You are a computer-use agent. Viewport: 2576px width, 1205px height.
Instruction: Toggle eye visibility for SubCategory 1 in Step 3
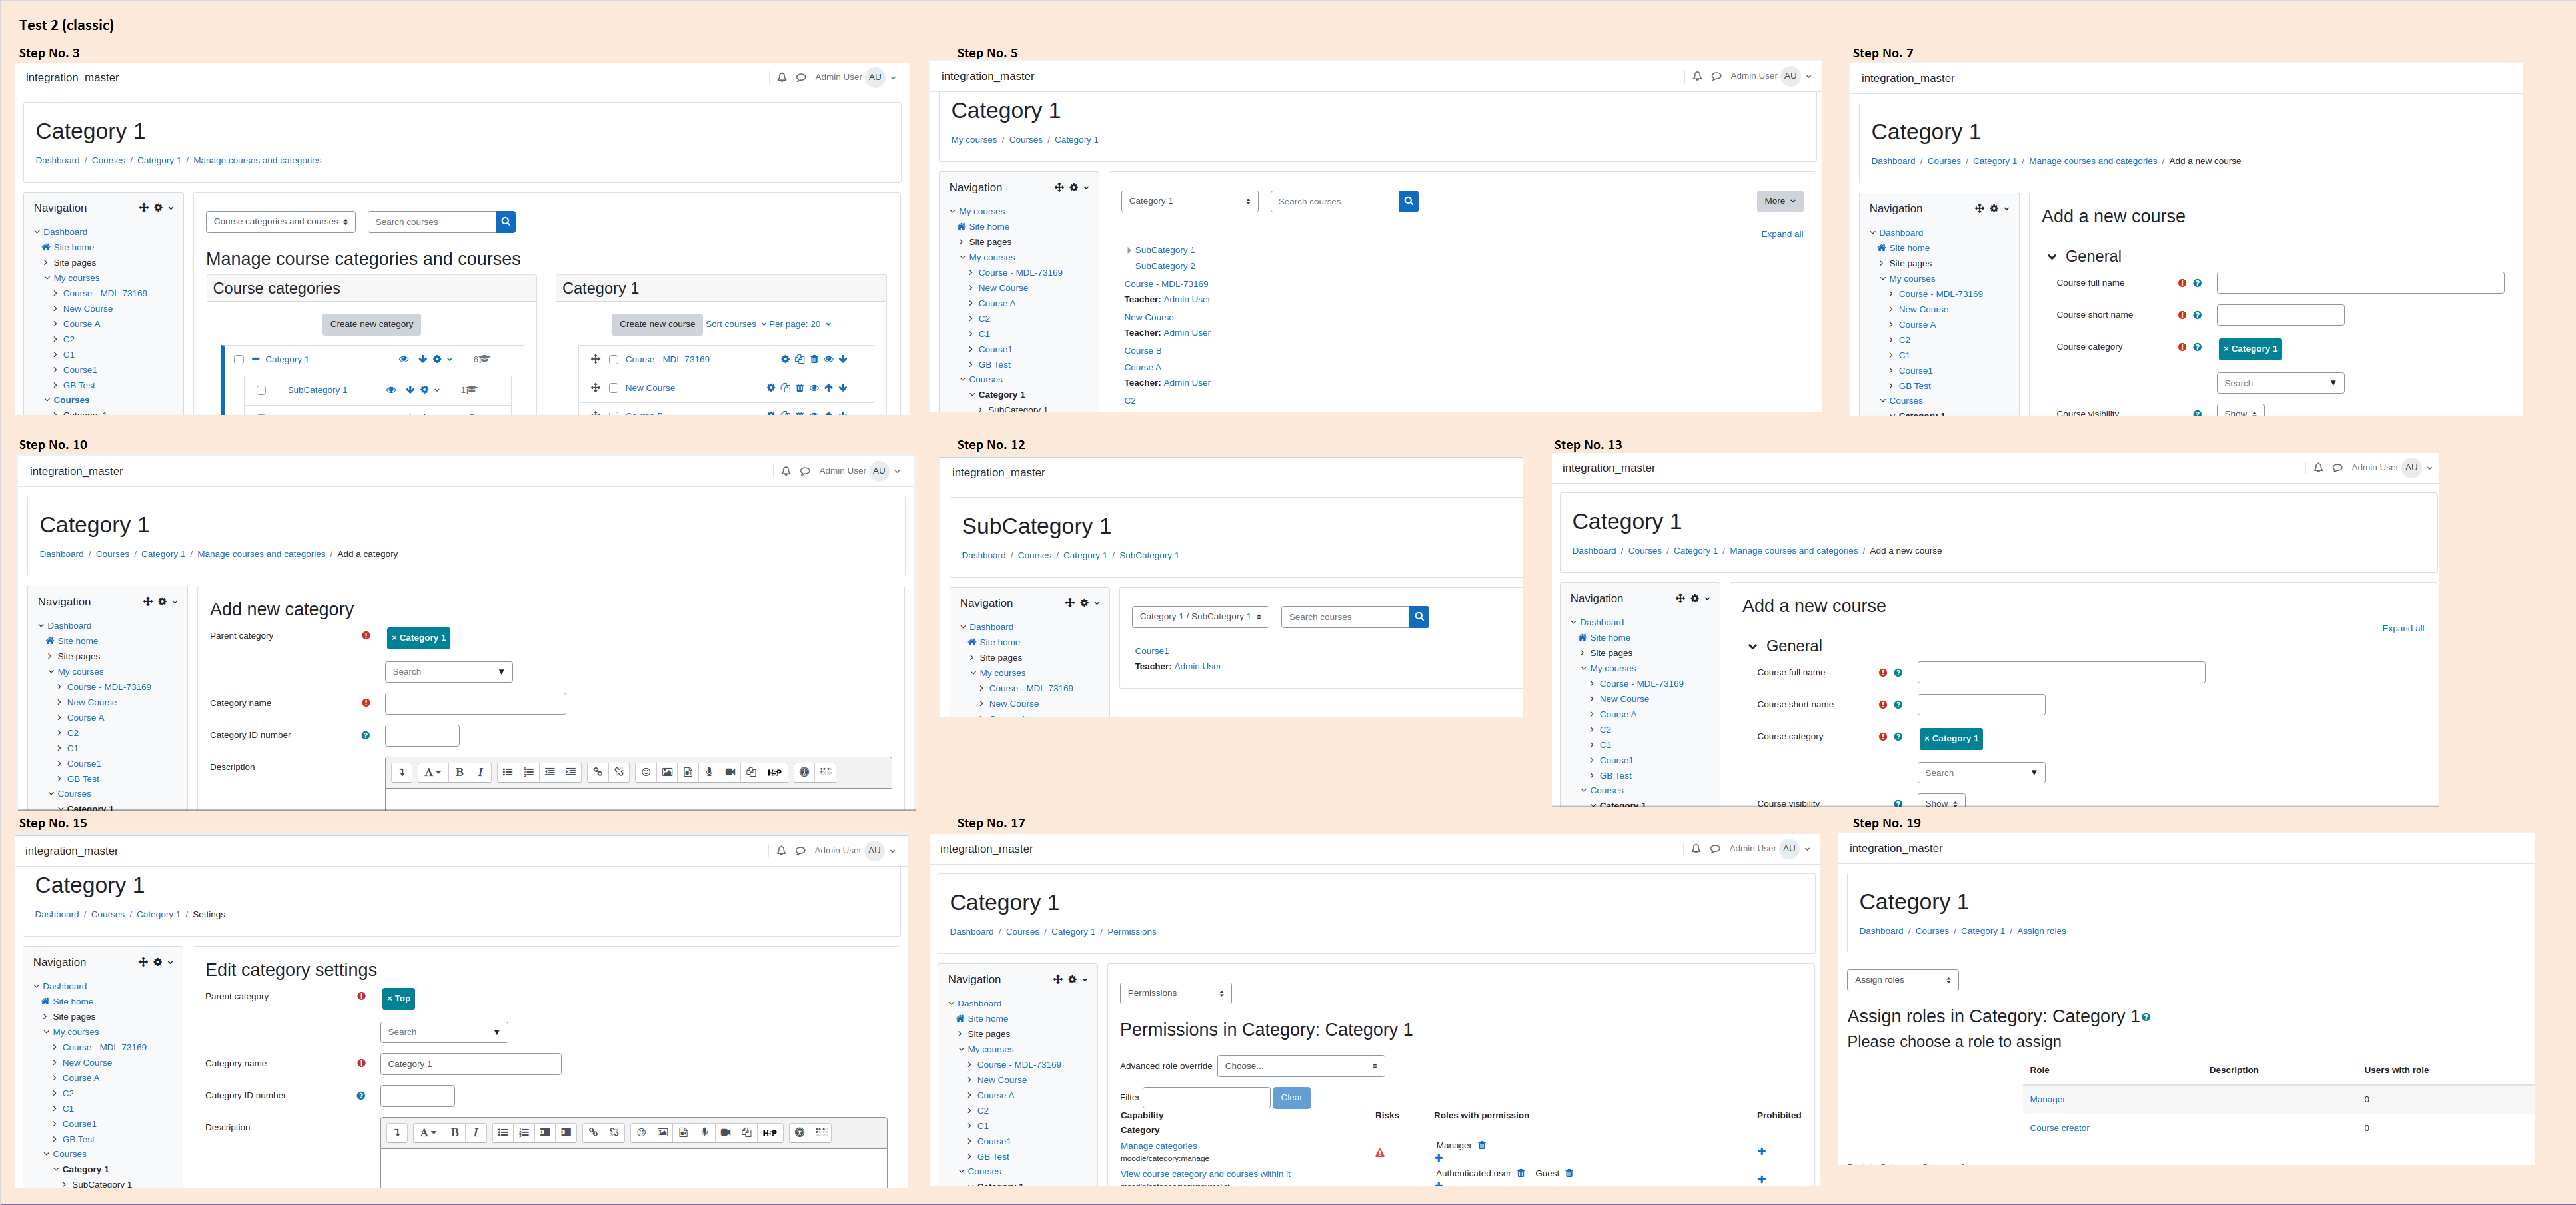click(391, 390)
